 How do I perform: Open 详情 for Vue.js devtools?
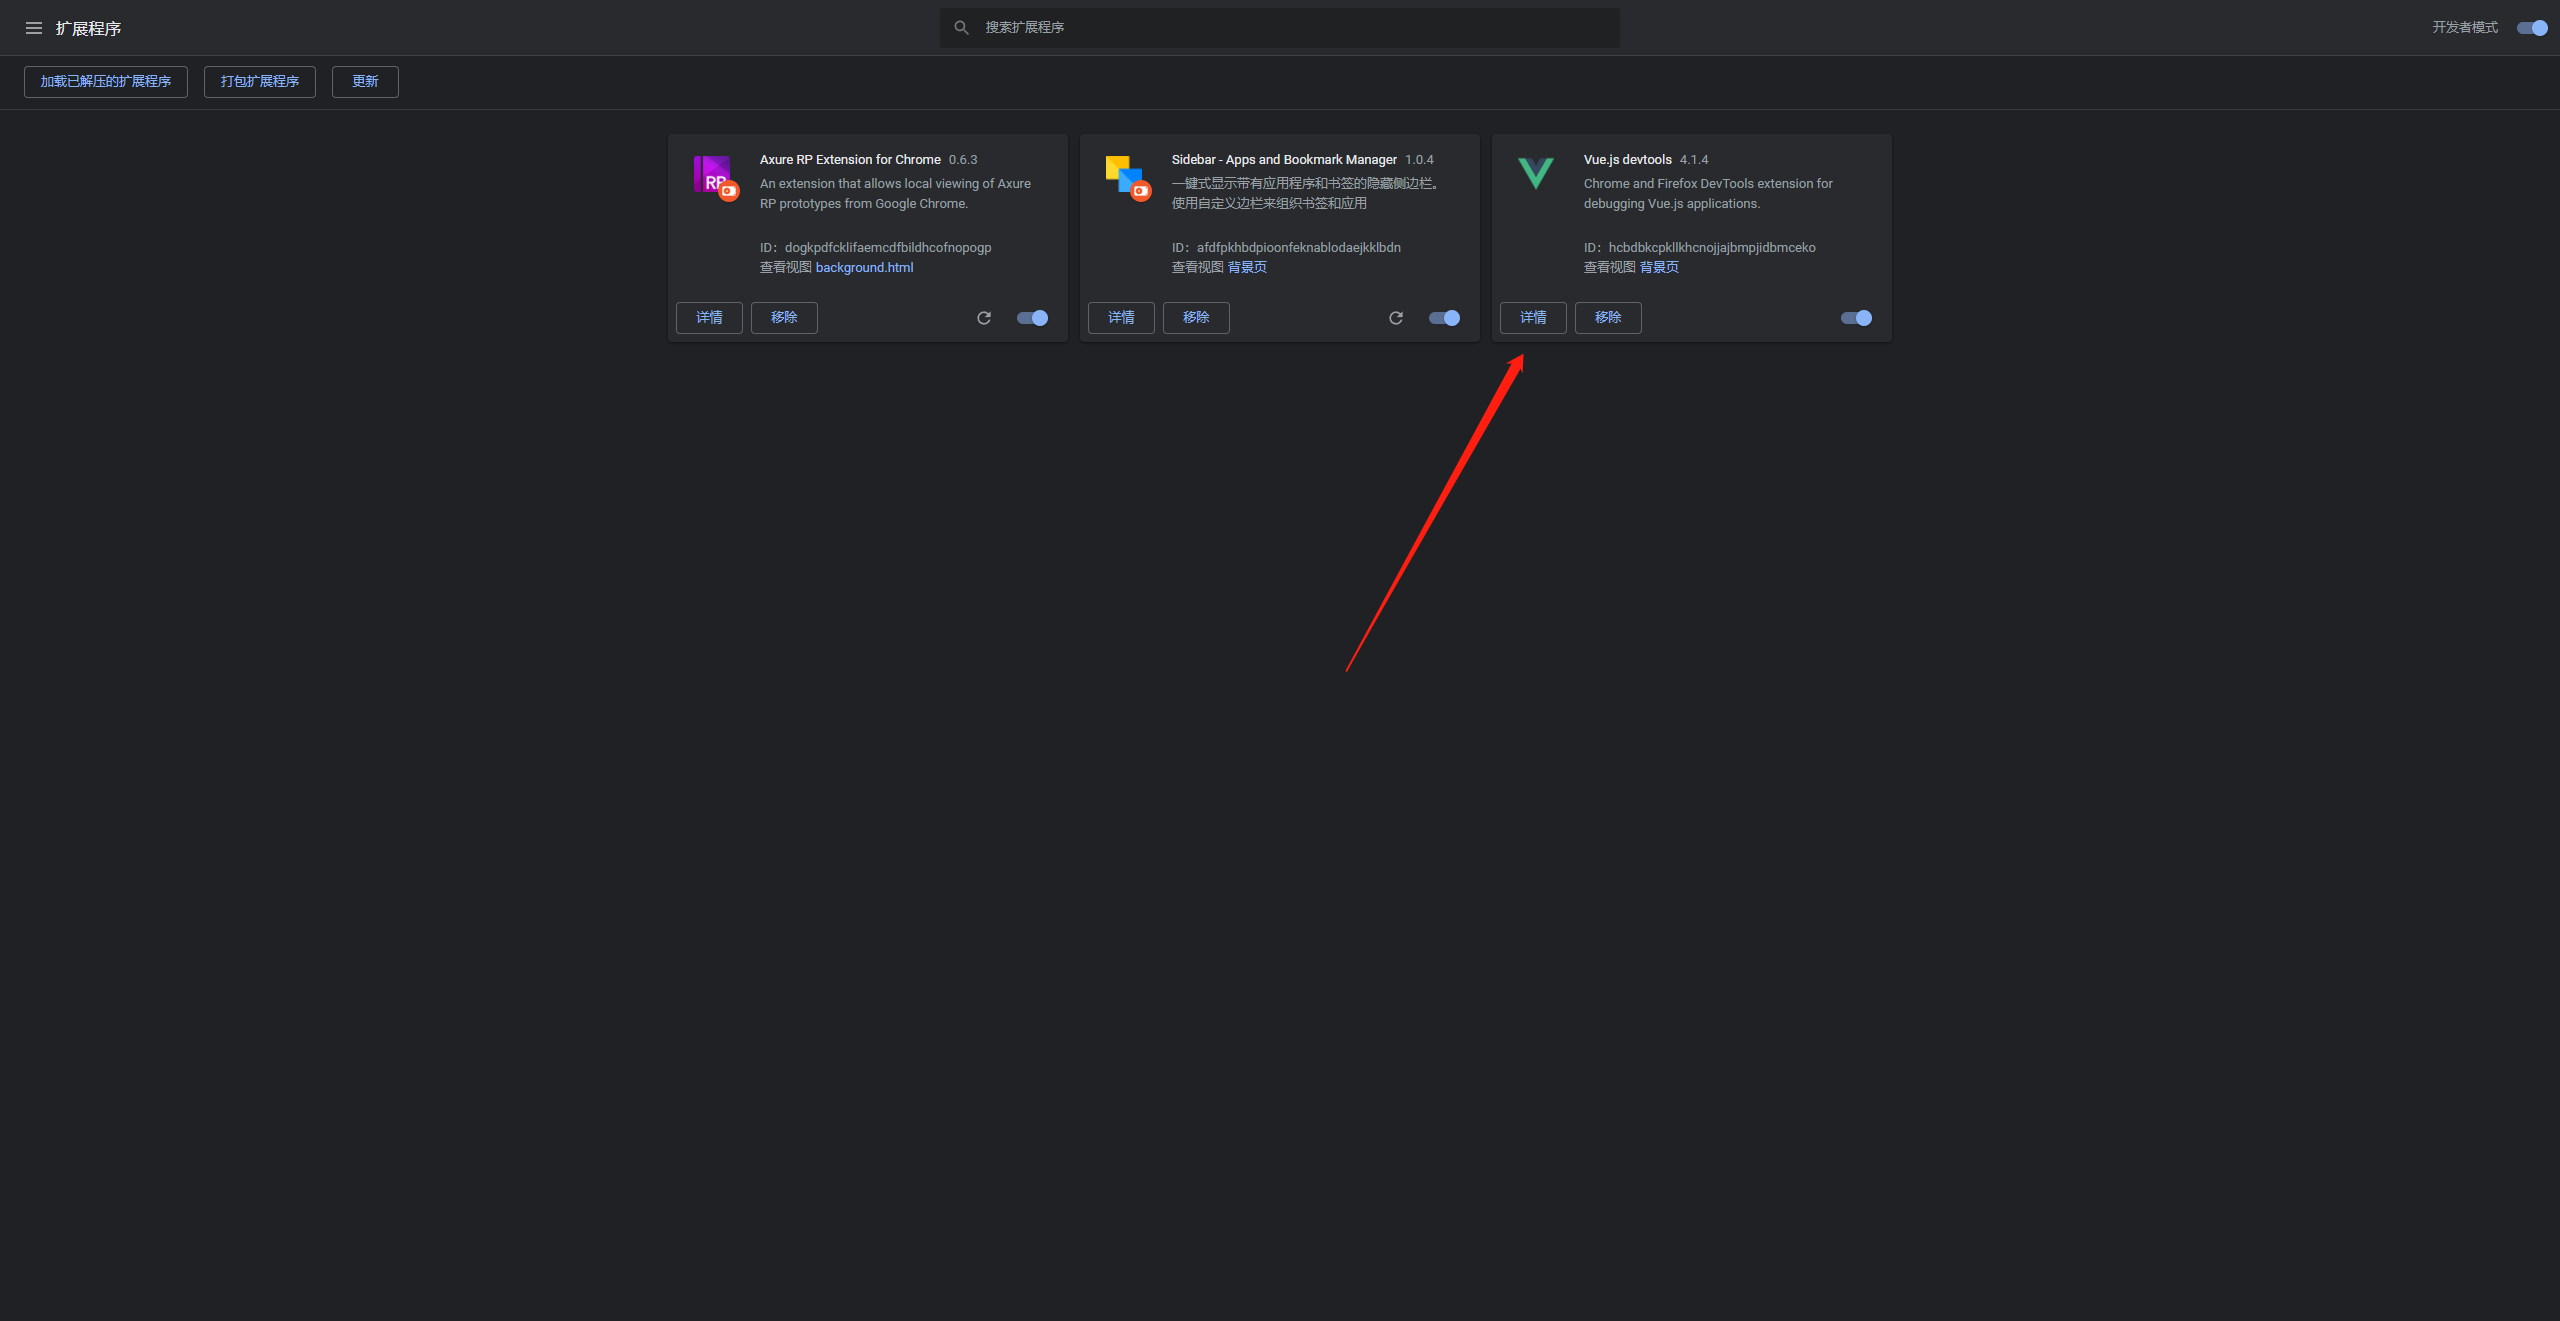[1533, 318]
